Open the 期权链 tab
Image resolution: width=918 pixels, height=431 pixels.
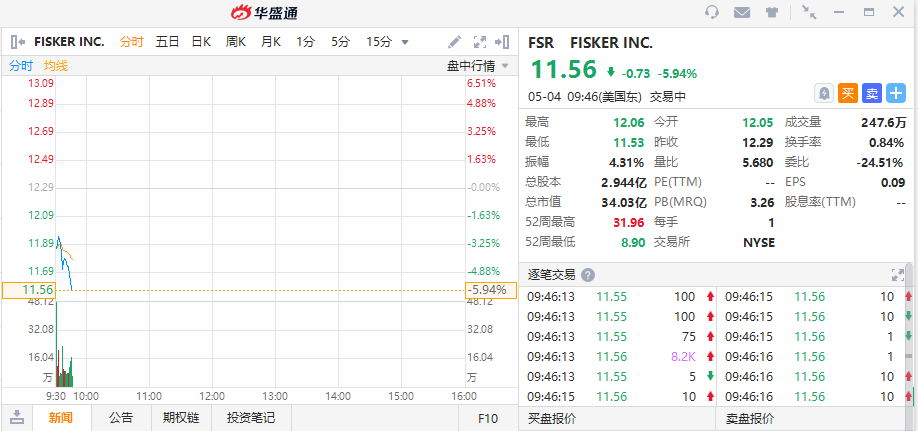(x=181, y=418)
